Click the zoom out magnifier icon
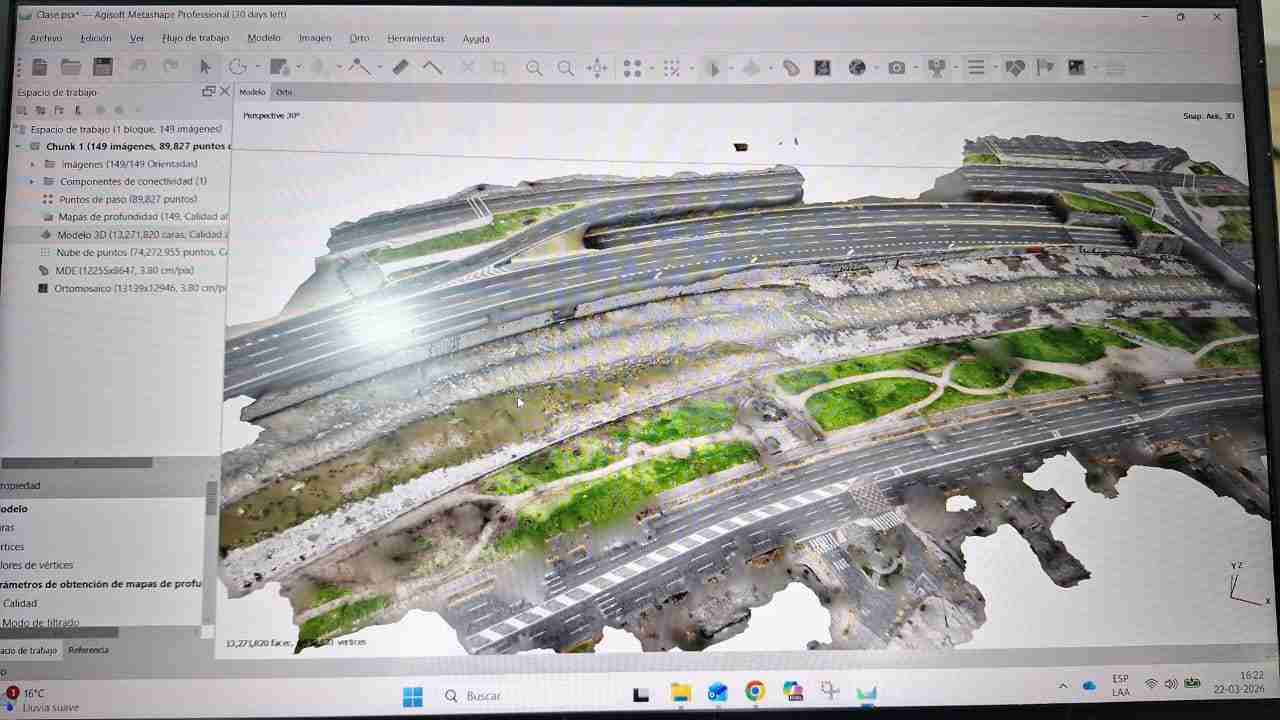The image size is (1280, 720). (565, 67)
